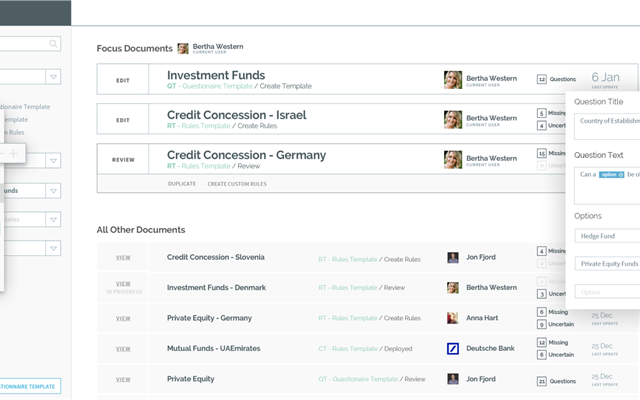Screen dimensions: 640x400
Task: Click the sidebar search input field
Action: (30, 44)
